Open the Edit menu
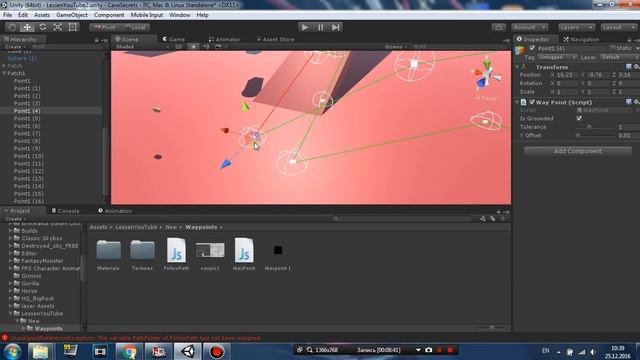 coord(23,15)
